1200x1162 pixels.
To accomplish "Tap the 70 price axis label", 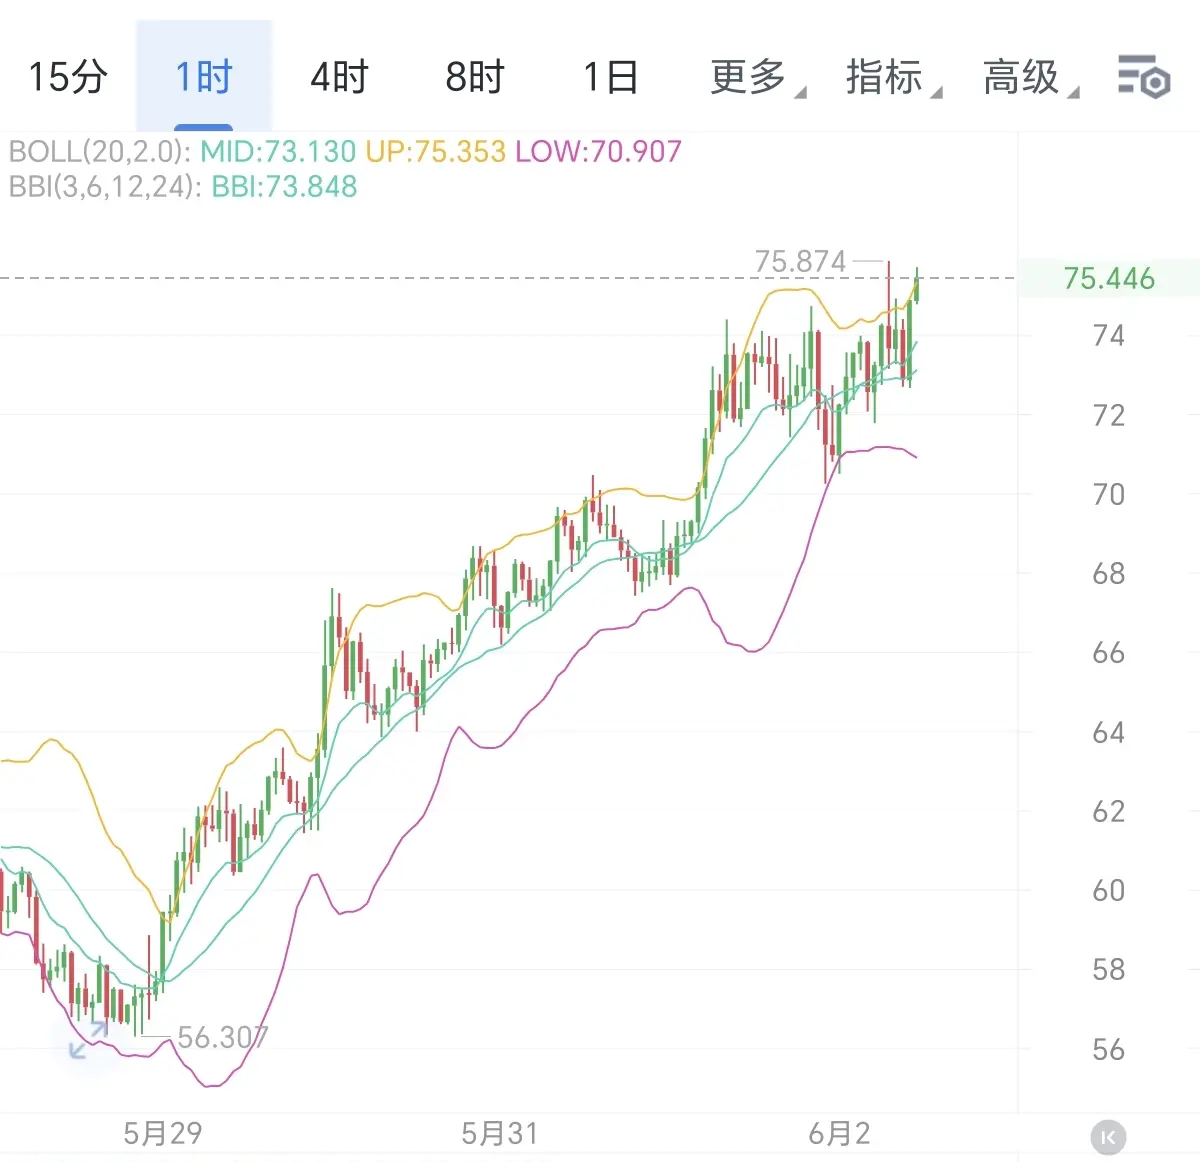I will [1108, 494].
